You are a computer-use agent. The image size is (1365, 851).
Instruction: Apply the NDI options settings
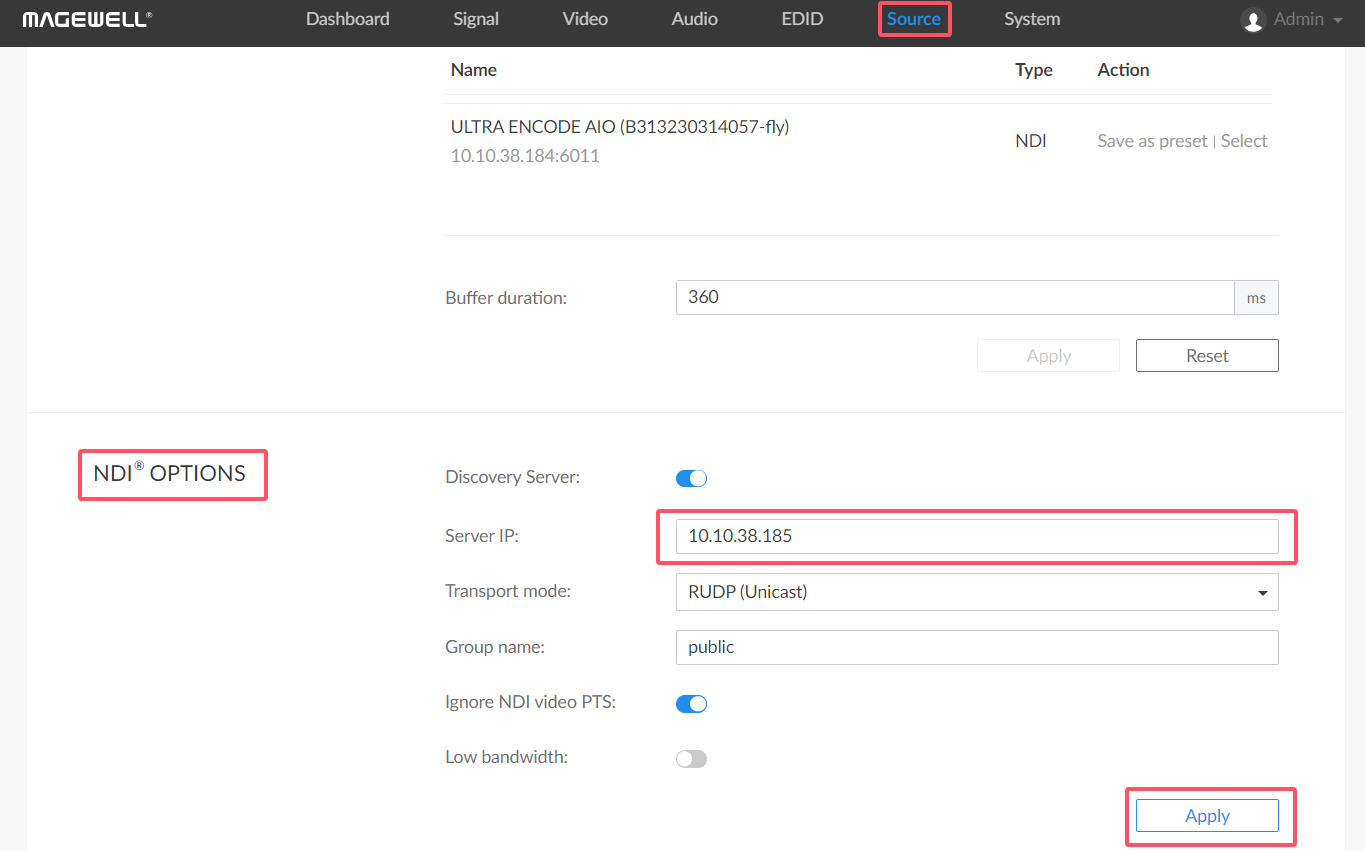coord(1207,816)
